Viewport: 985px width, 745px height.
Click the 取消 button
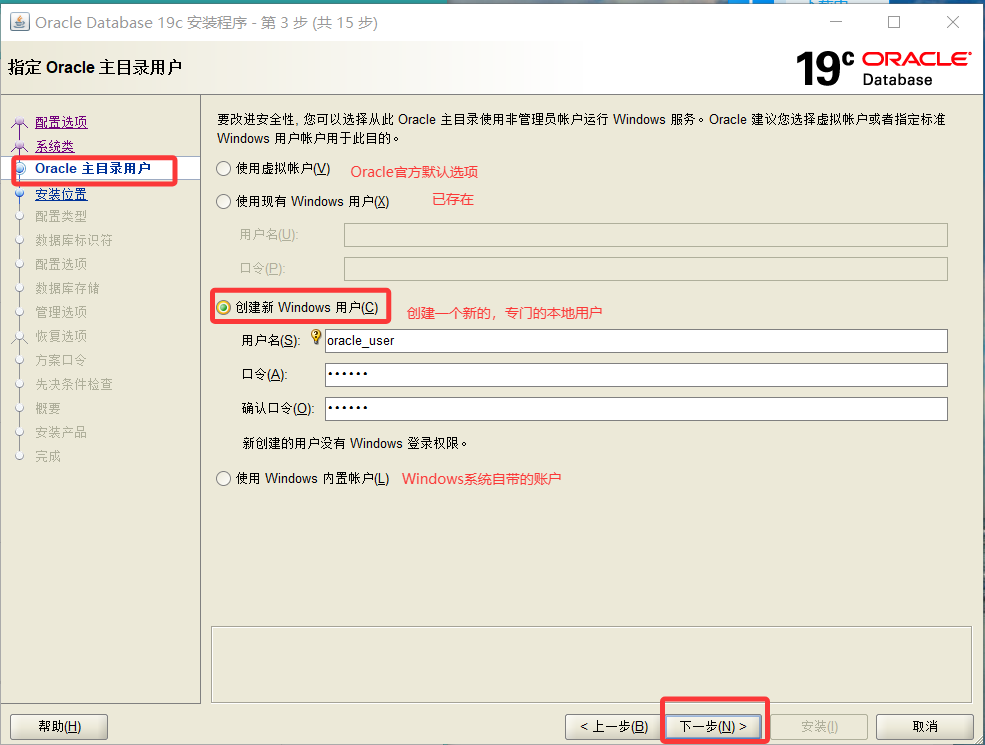click(x=925, y=727)
